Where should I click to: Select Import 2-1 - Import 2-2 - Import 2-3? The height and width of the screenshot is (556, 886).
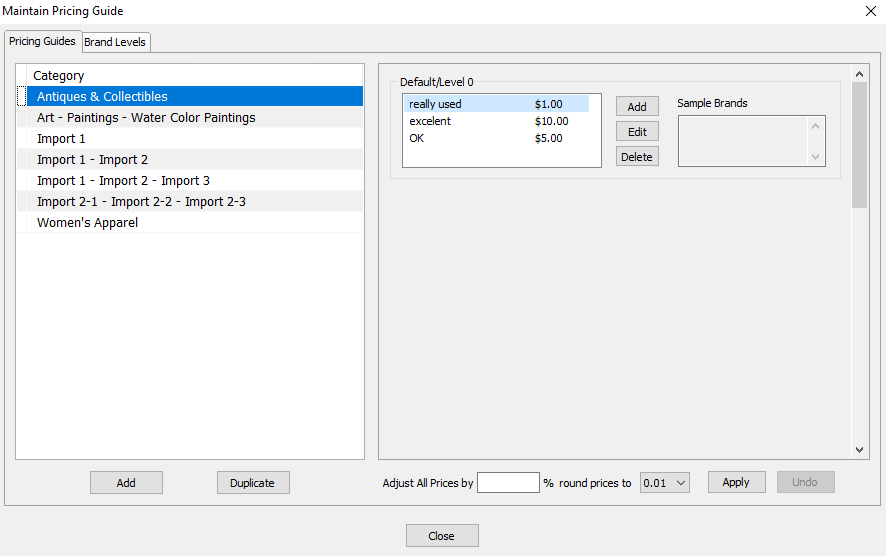coord(195,202)
